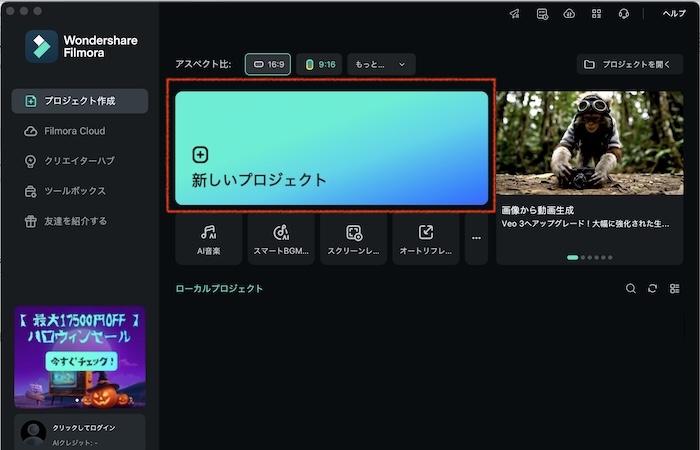Switch local projects view layout
Screen dimensions: 700x450
(675, 288)
